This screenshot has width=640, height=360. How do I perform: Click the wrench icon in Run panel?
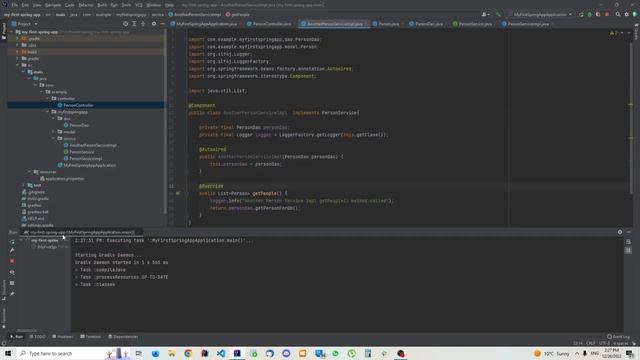(12, 251)
